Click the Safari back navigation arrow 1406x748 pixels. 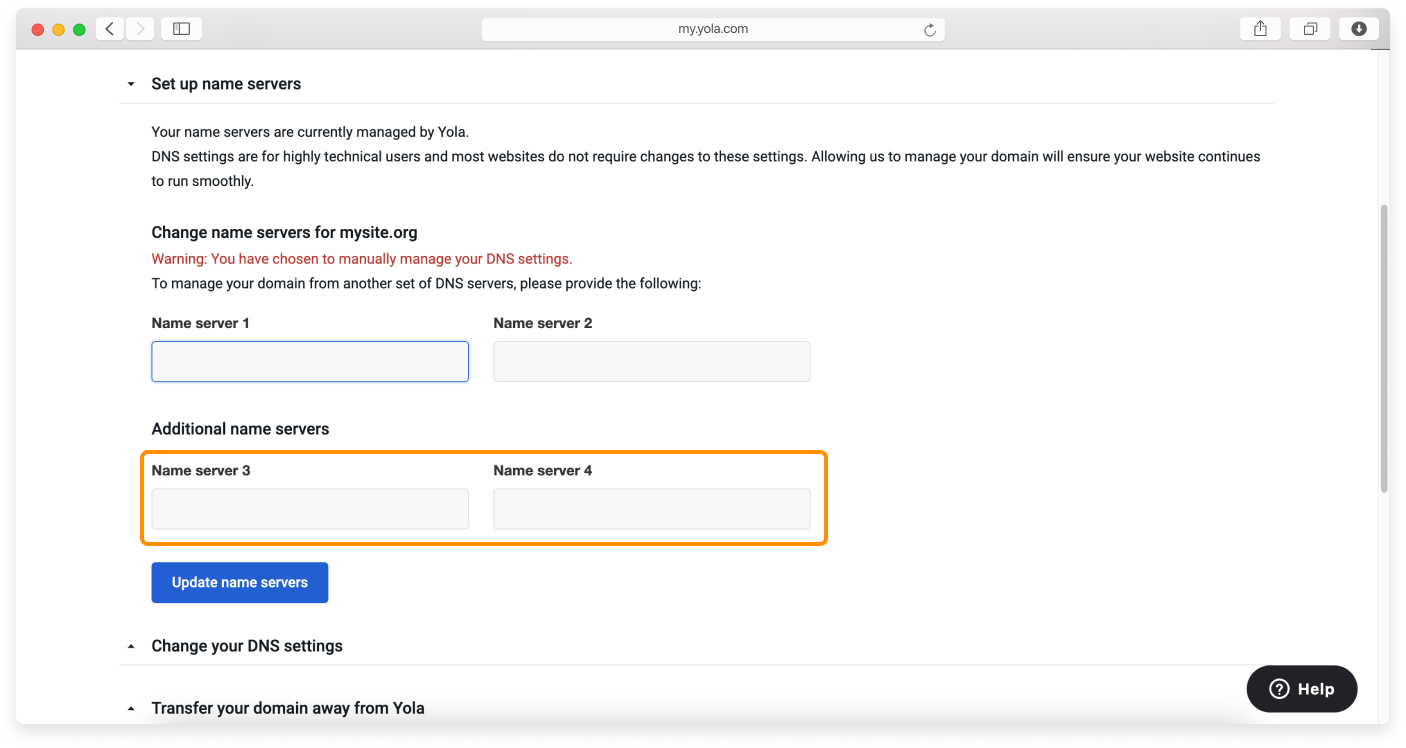(110, 29)
